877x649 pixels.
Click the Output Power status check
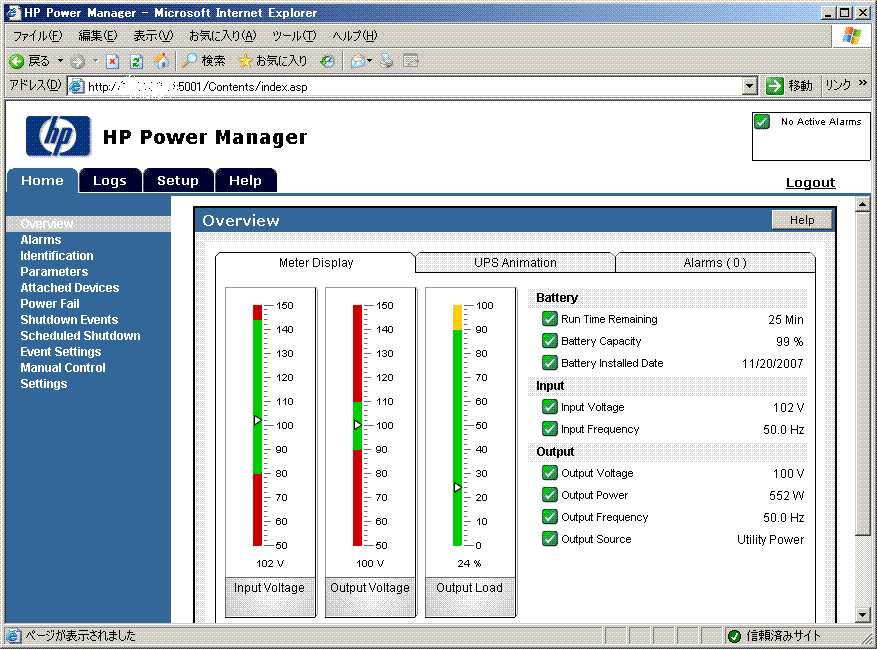coord(549,495)
